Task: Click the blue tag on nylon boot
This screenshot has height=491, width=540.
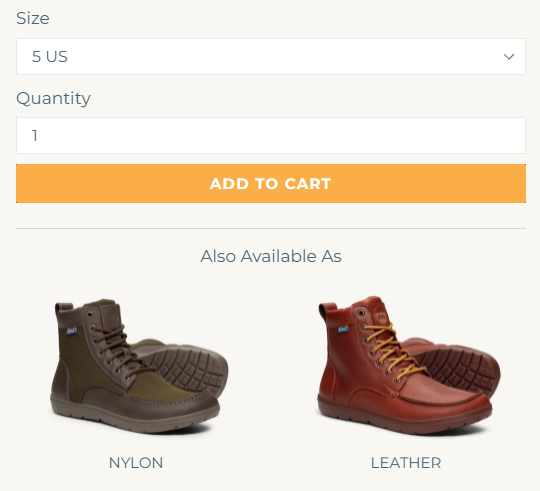Action: point(71,331)
